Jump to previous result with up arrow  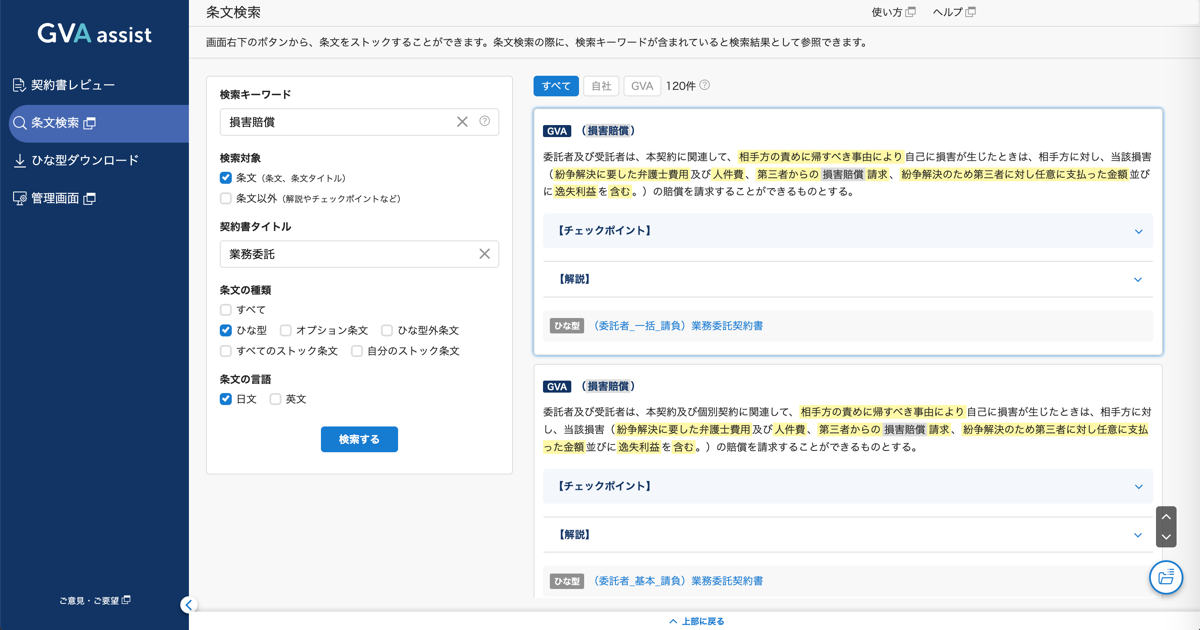tap(1166, 517)
